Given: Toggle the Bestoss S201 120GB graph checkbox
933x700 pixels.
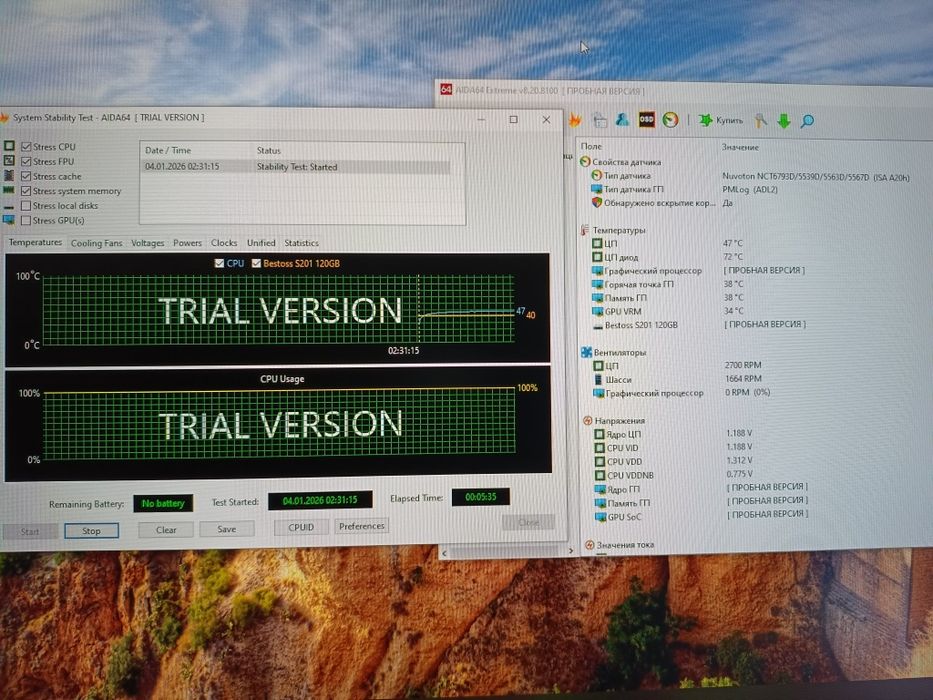Looking at the screenshot, I should pyautogui.click(x=256, y=263).
